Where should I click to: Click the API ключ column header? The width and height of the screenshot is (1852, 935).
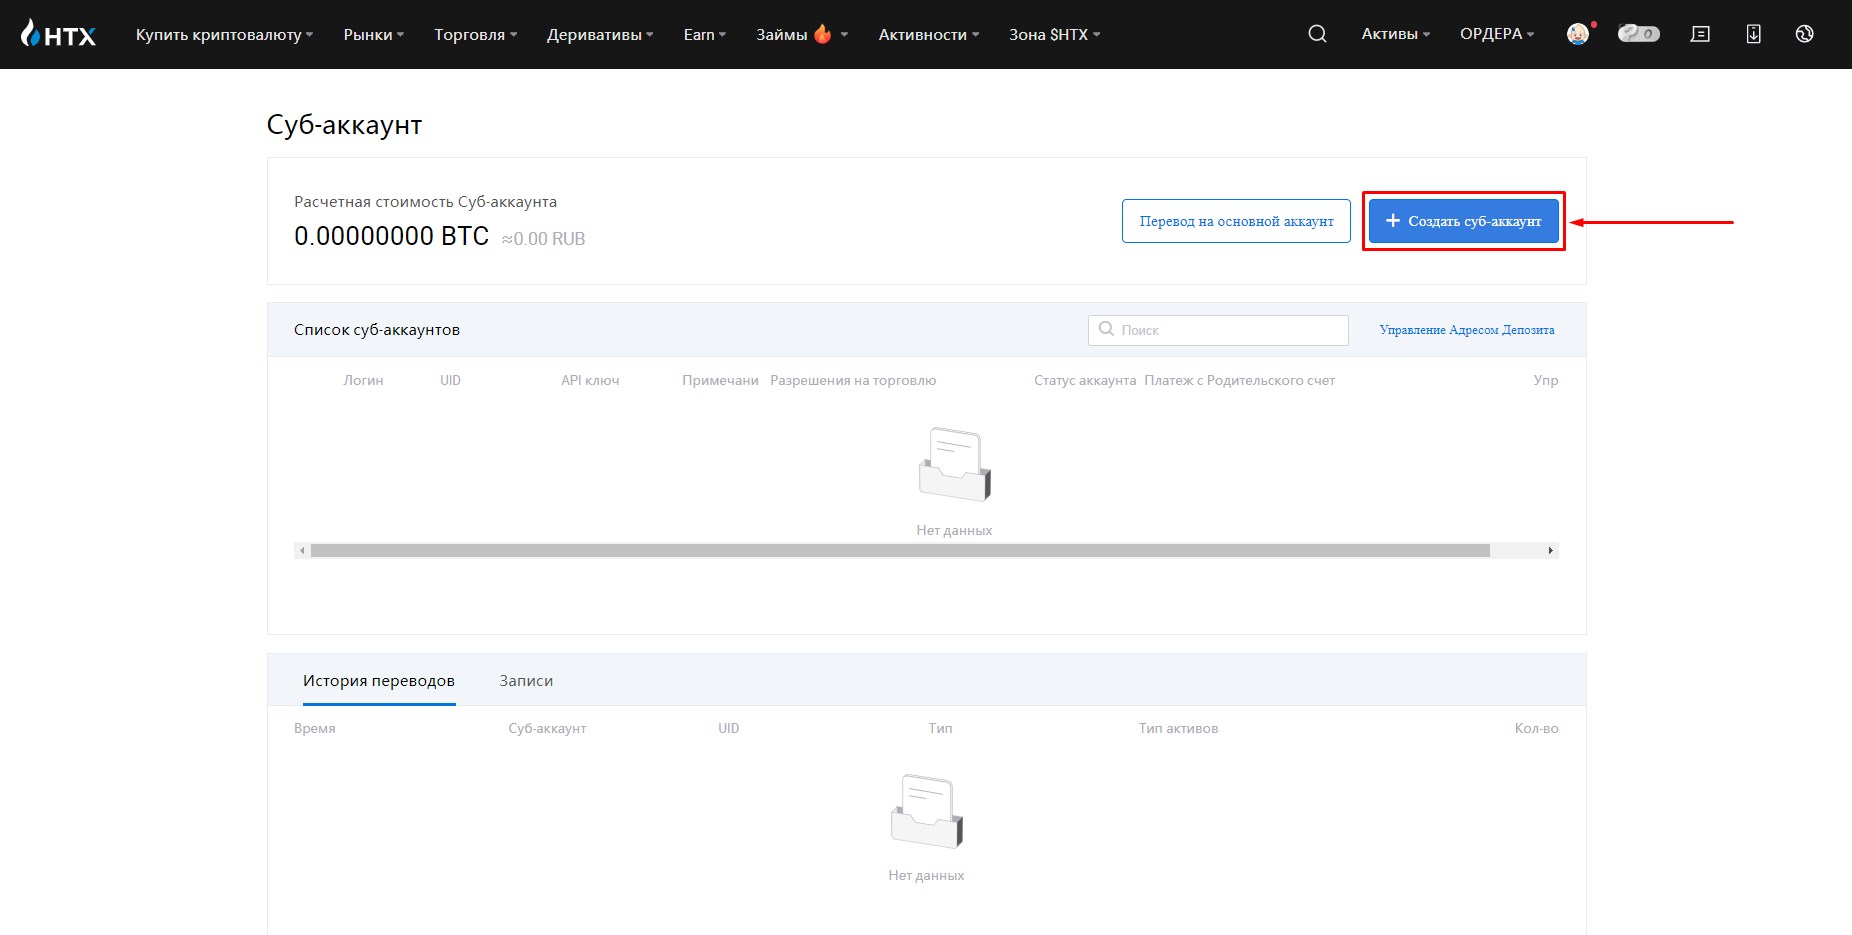click(x=590, y=380)
